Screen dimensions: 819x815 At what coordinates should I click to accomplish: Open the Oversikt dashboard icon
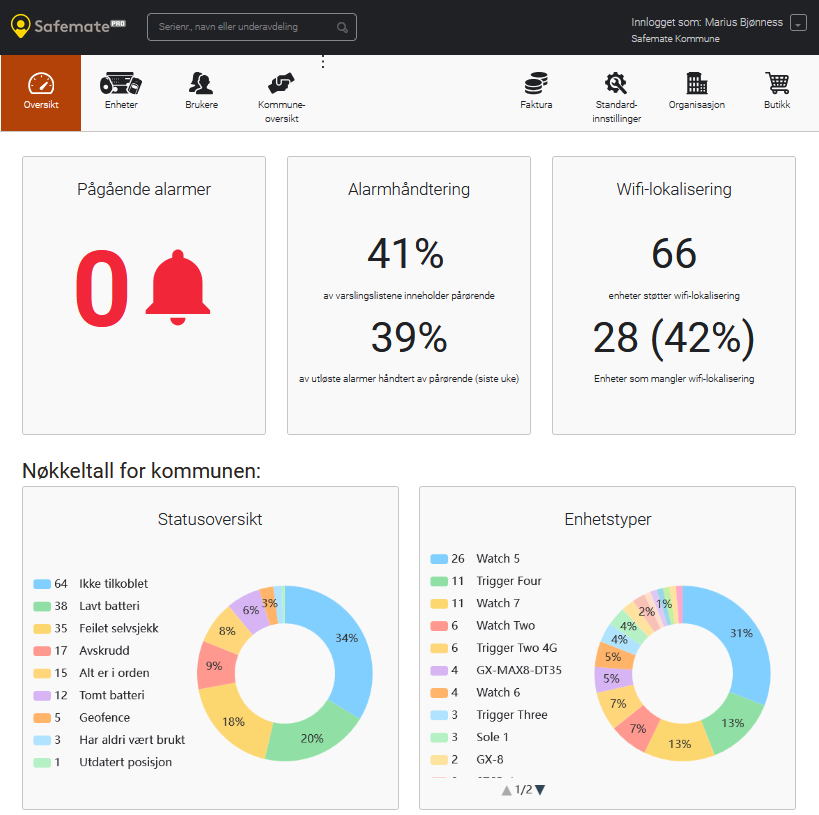click(41, 84)
